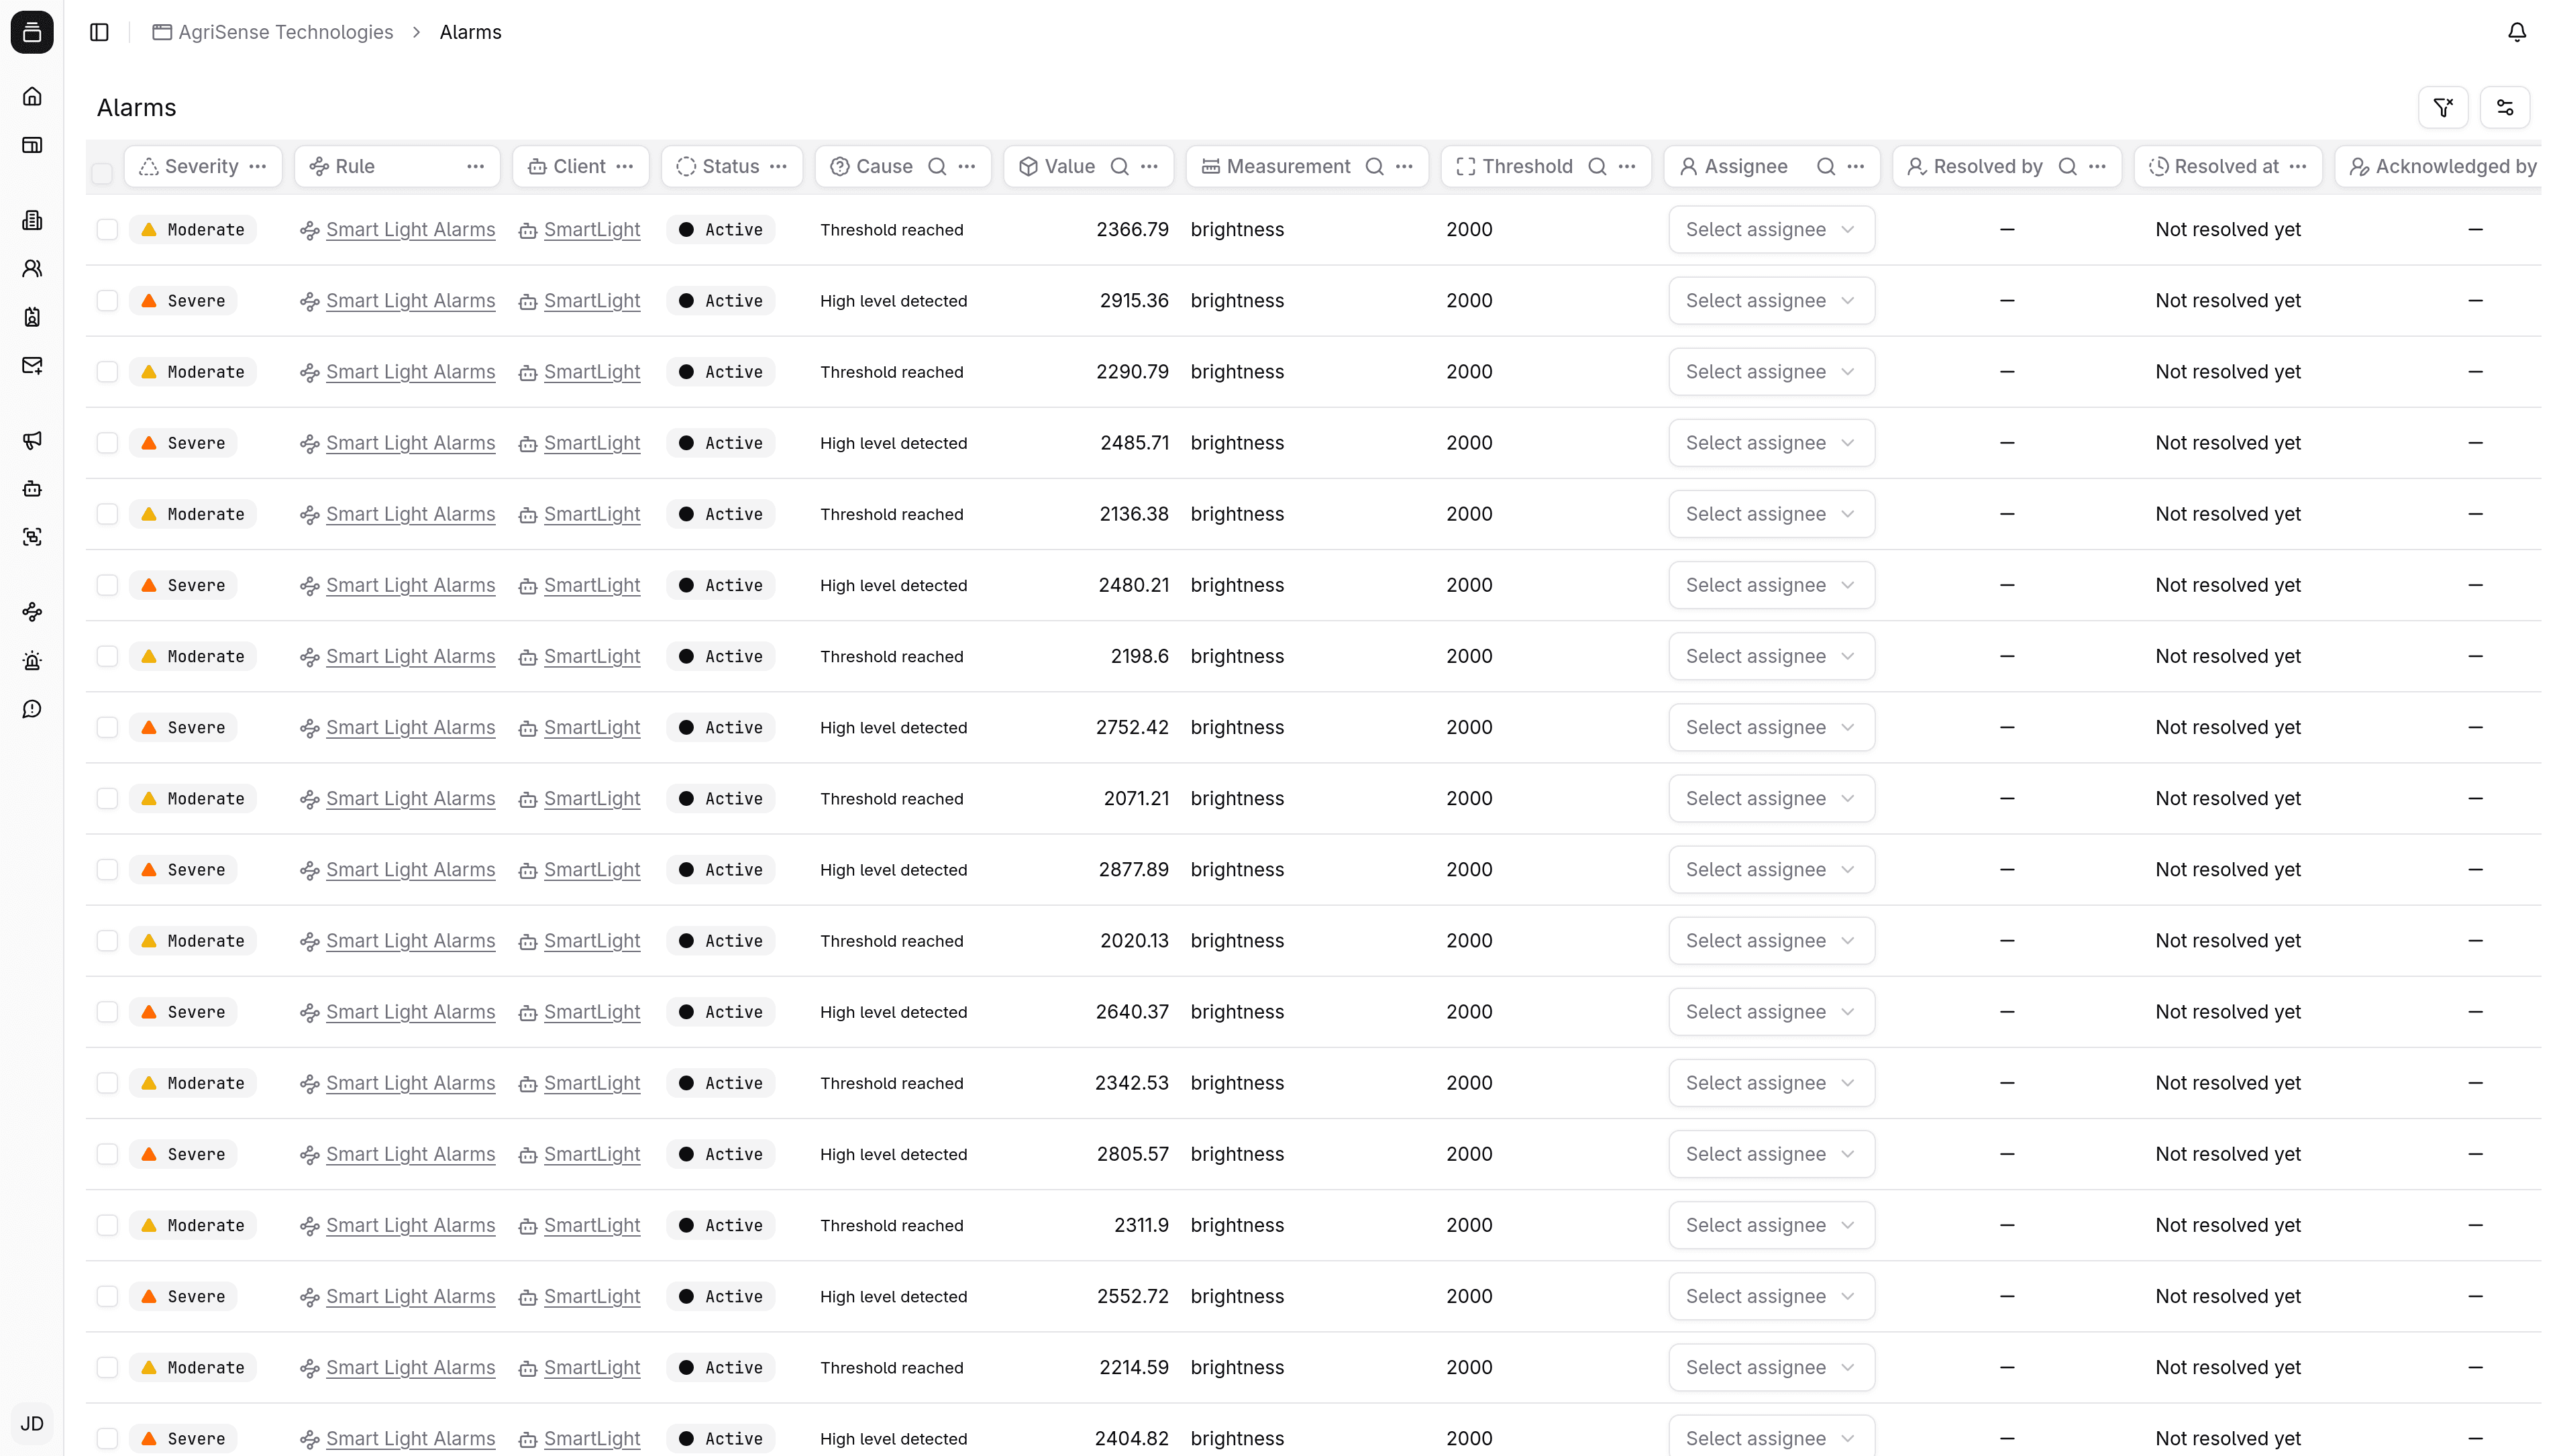Open the users icon in sidebar
2563x1456 pixels.
32,268
